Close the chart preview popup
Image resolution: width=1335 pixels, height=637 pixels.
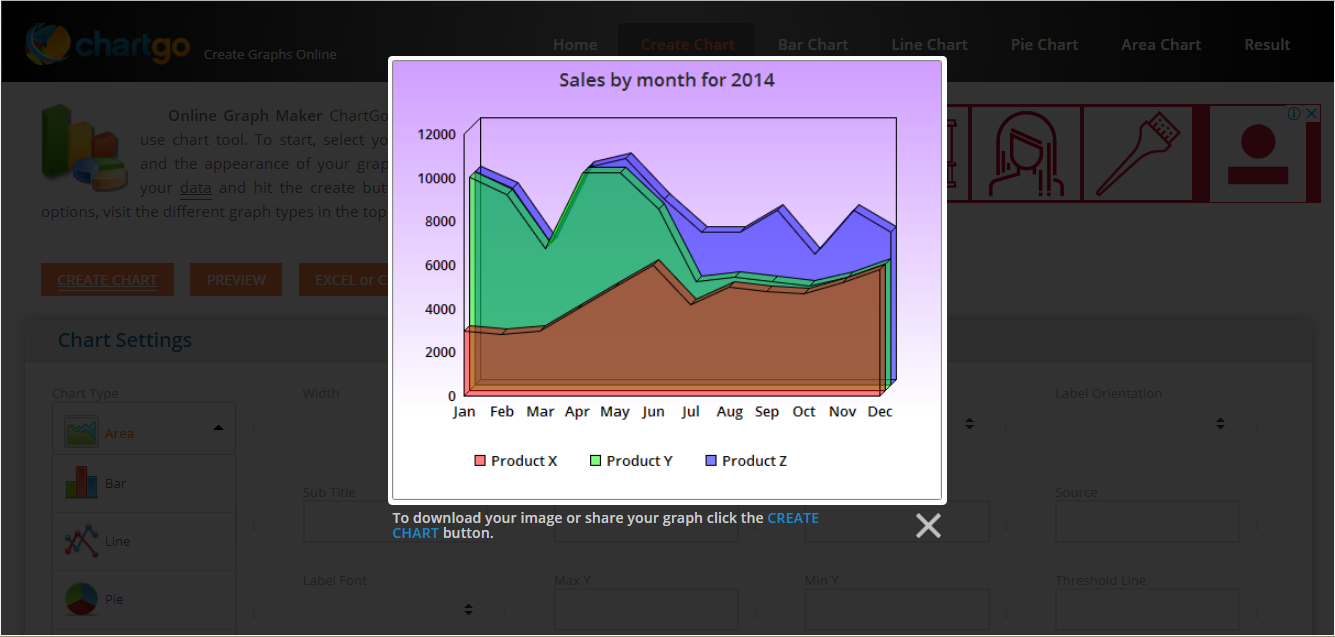point(928,526)
